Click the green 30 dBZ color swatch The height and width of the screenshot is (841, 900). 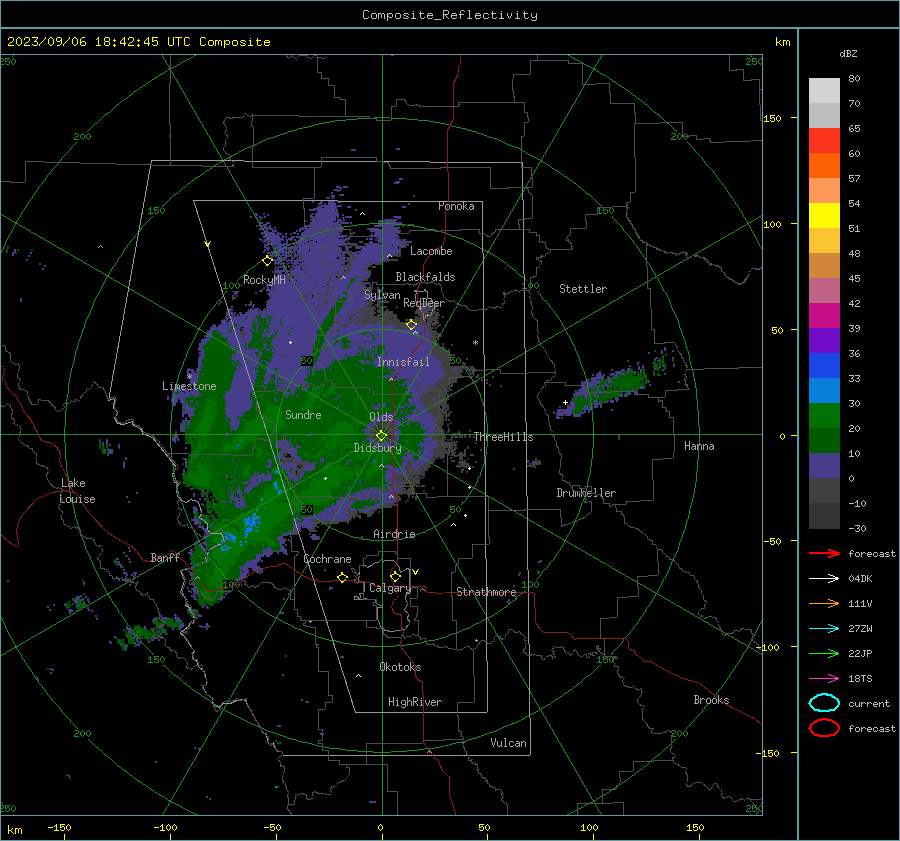pyautogui.click(x=824, y=415)
